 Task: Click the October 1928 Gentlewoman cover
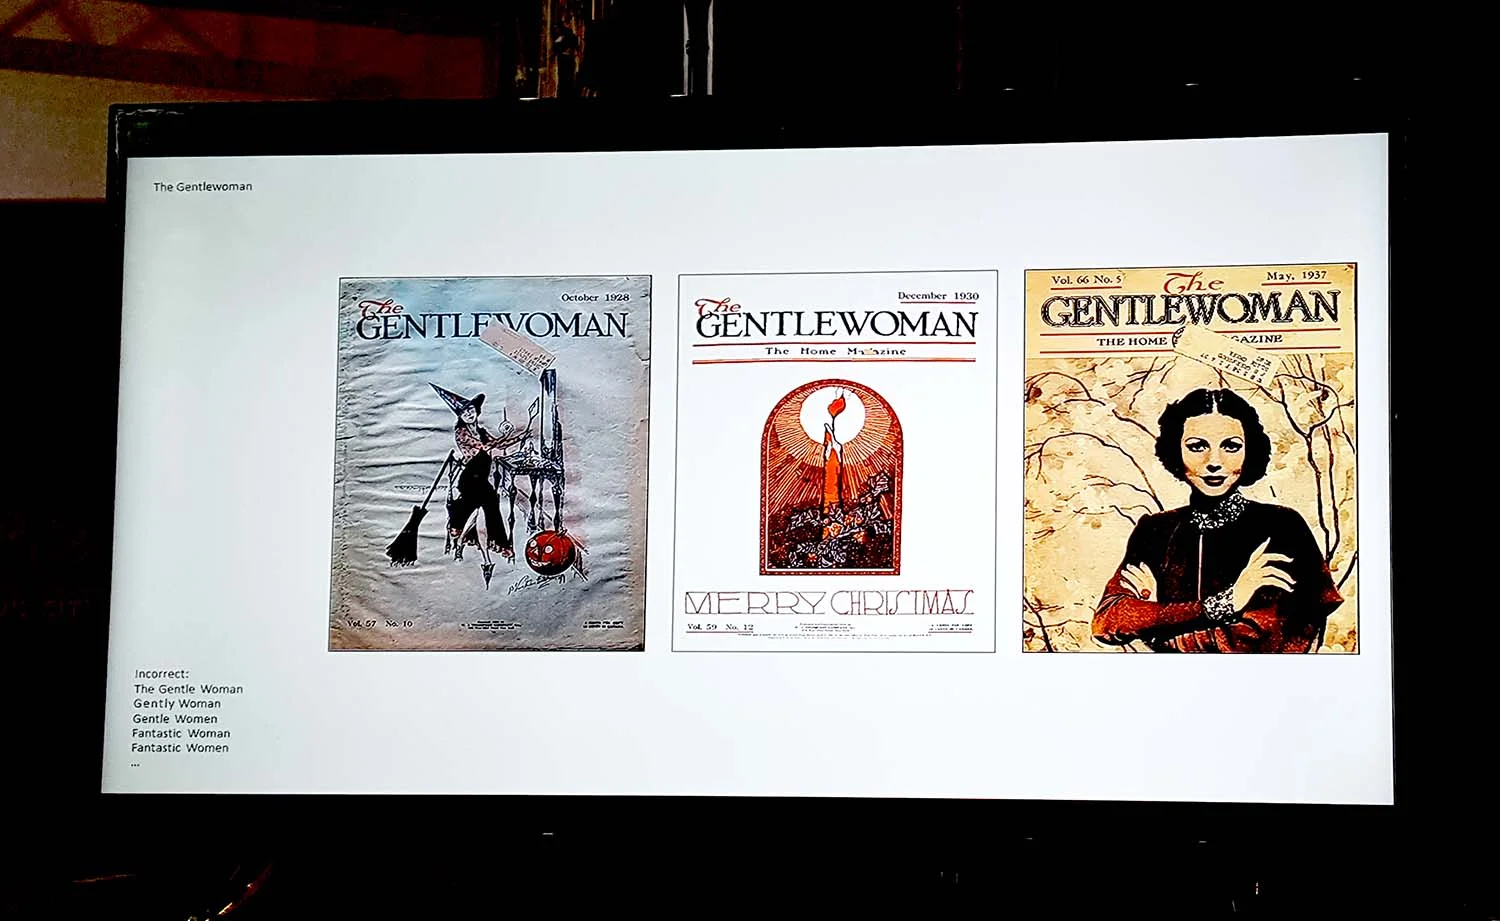[x=490, y=463]
